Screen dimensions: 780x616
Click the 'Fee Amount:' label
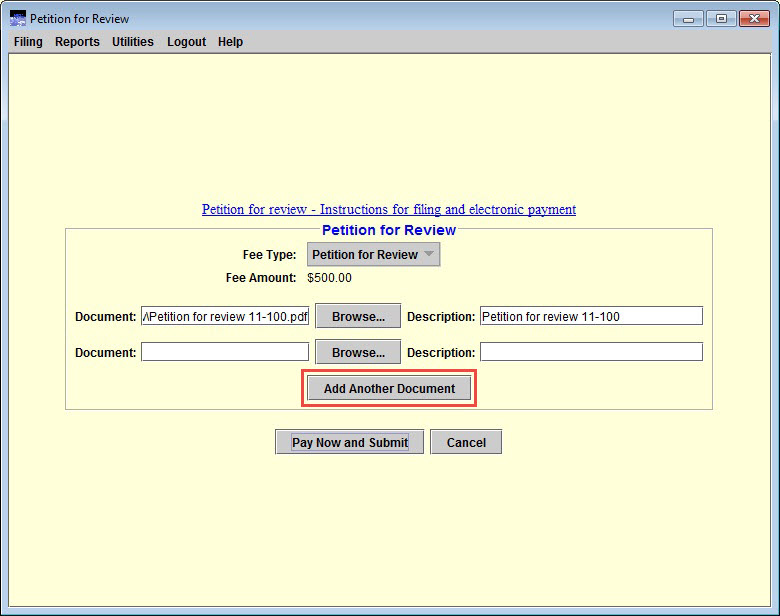coord(261,278)
